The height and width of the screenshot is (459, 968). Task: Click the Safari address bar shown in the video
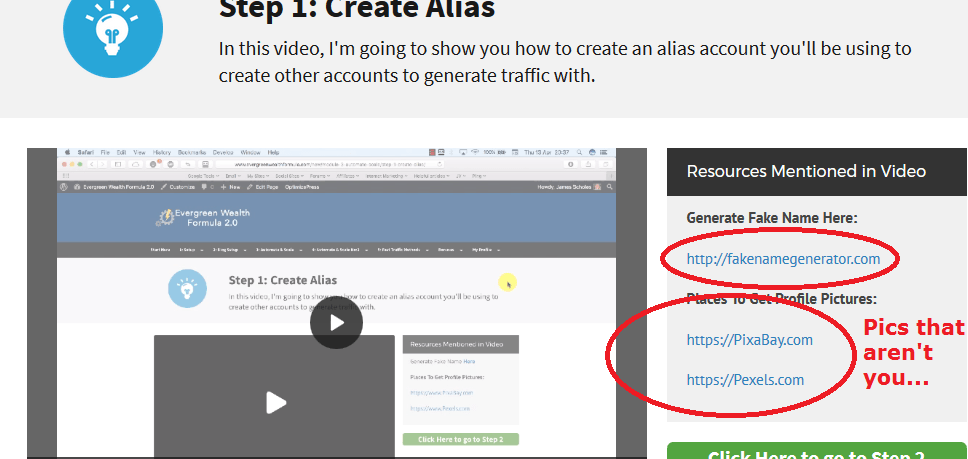coord(329,165)
